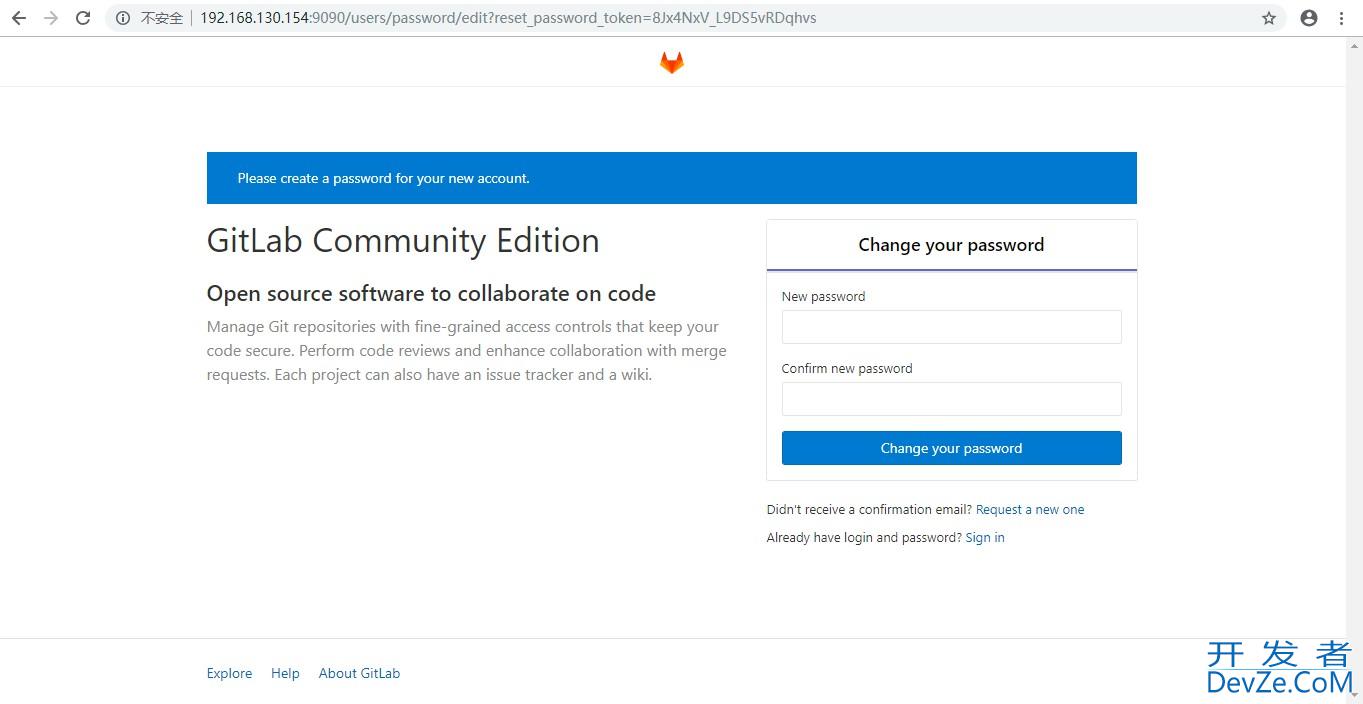The width and height of the screenshot is (1363, 704).
Task: Open the Help footer link
Action: click(x=285, y=674)
